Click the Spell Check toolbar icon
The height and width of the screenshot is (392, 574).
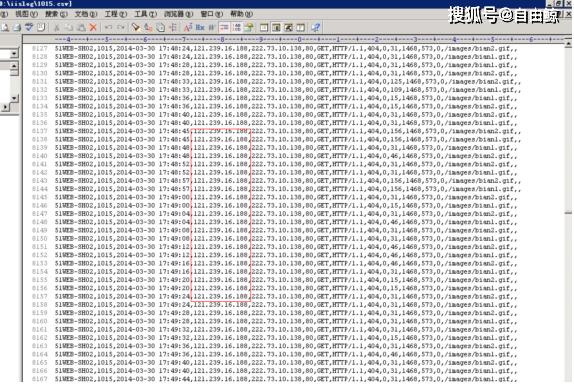point(29,27)
